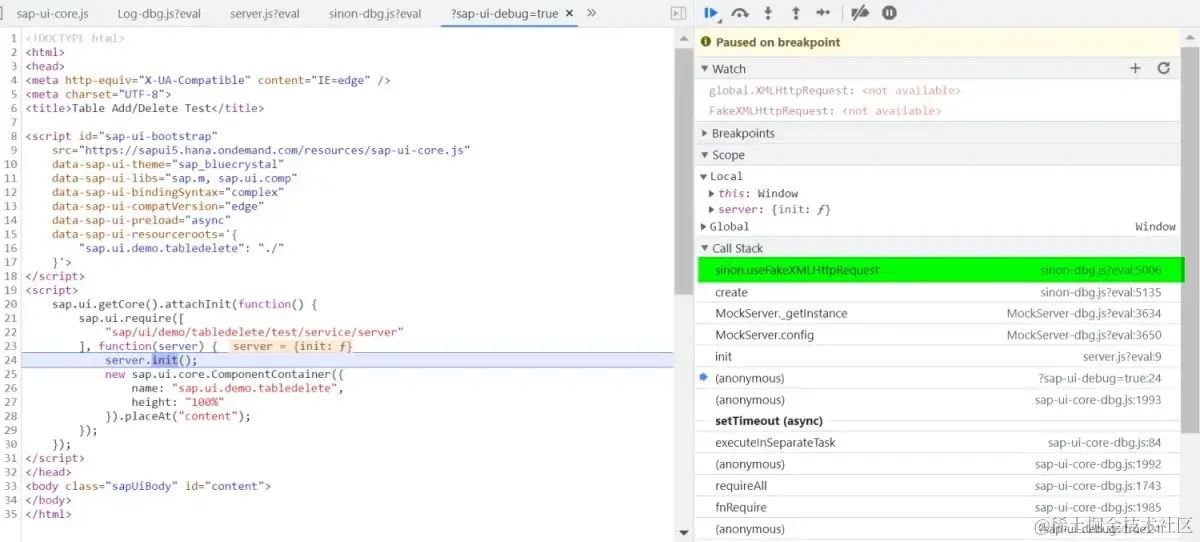Open sinon-dbg.js?eval:5135 source link
The width and height of the screenshot is (1200, 542).
1100,292
